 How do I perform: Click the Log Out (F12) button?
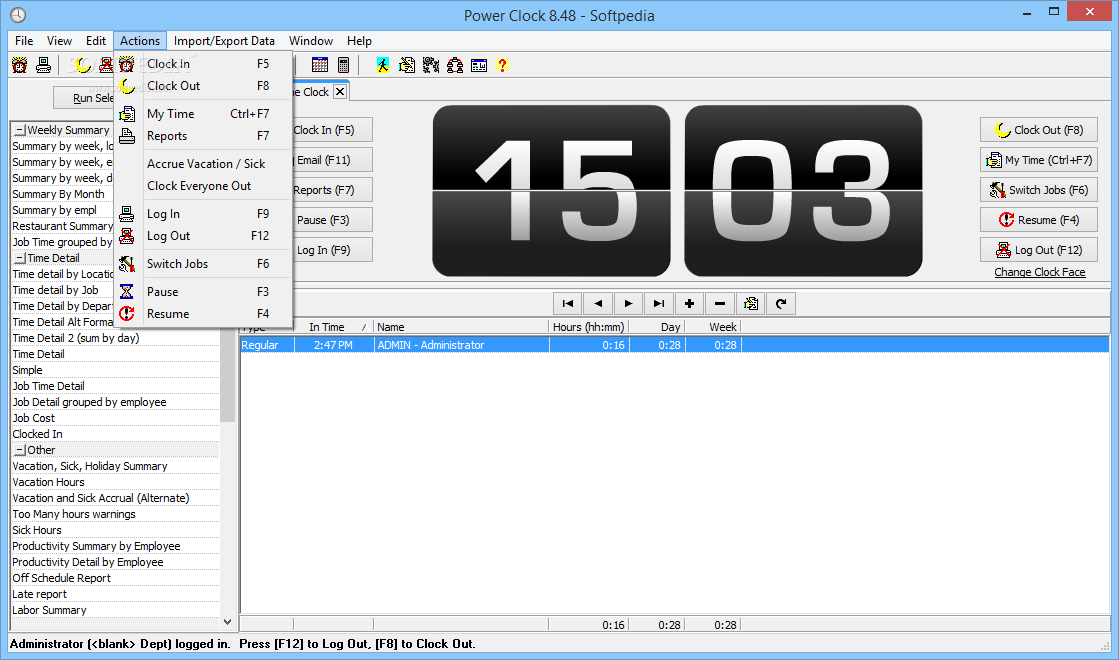tap(1038, 250)
